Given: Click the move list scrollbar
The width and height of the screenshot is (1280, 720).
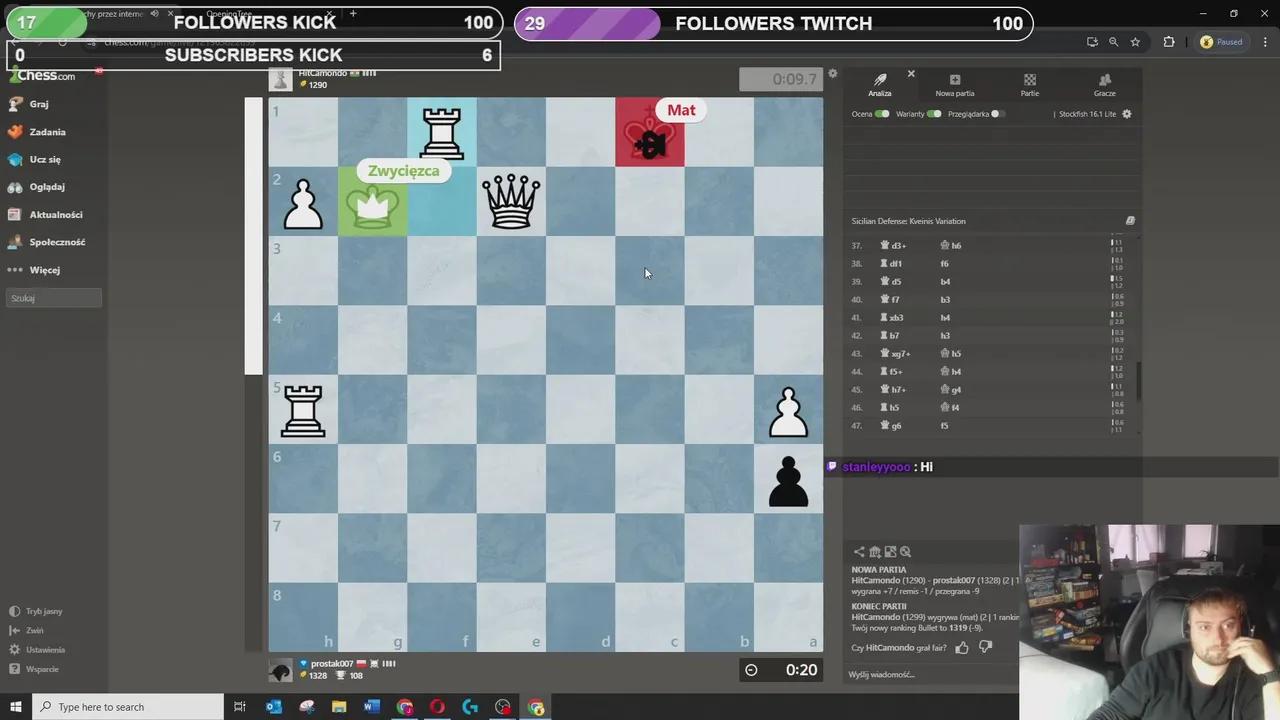Looking at the screenshot, I should 1138,381.
